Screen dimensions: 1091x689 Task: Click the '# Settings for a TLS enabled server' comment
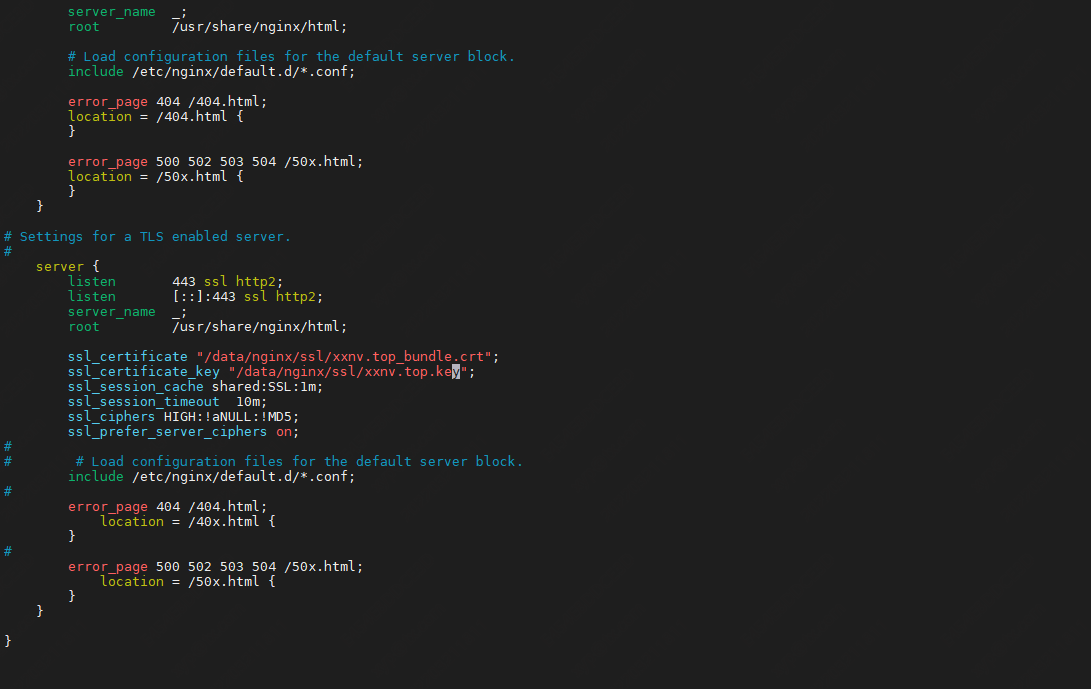pos(148,237)
